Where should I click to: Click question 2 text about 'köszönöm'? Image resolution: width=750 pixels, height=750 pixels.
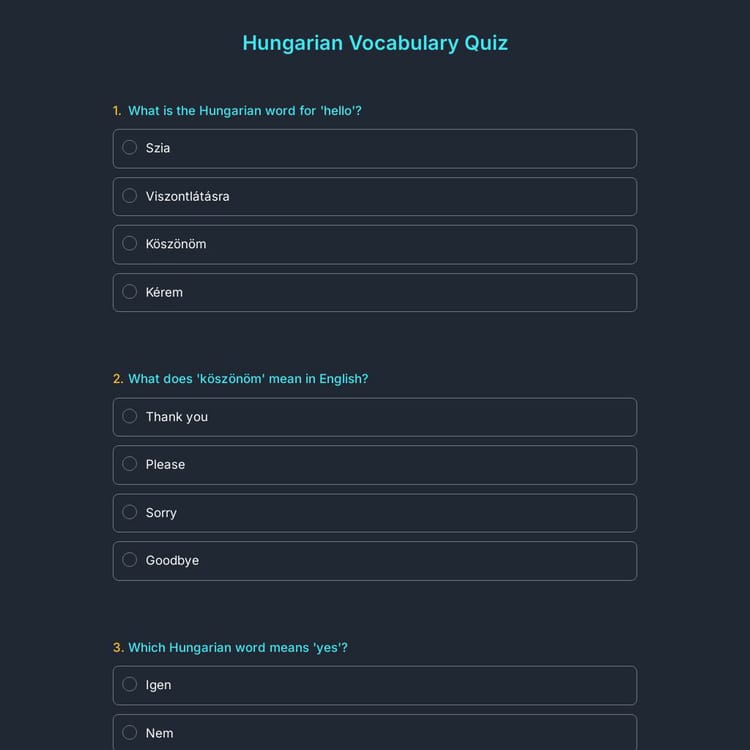[x=248, y=379]
